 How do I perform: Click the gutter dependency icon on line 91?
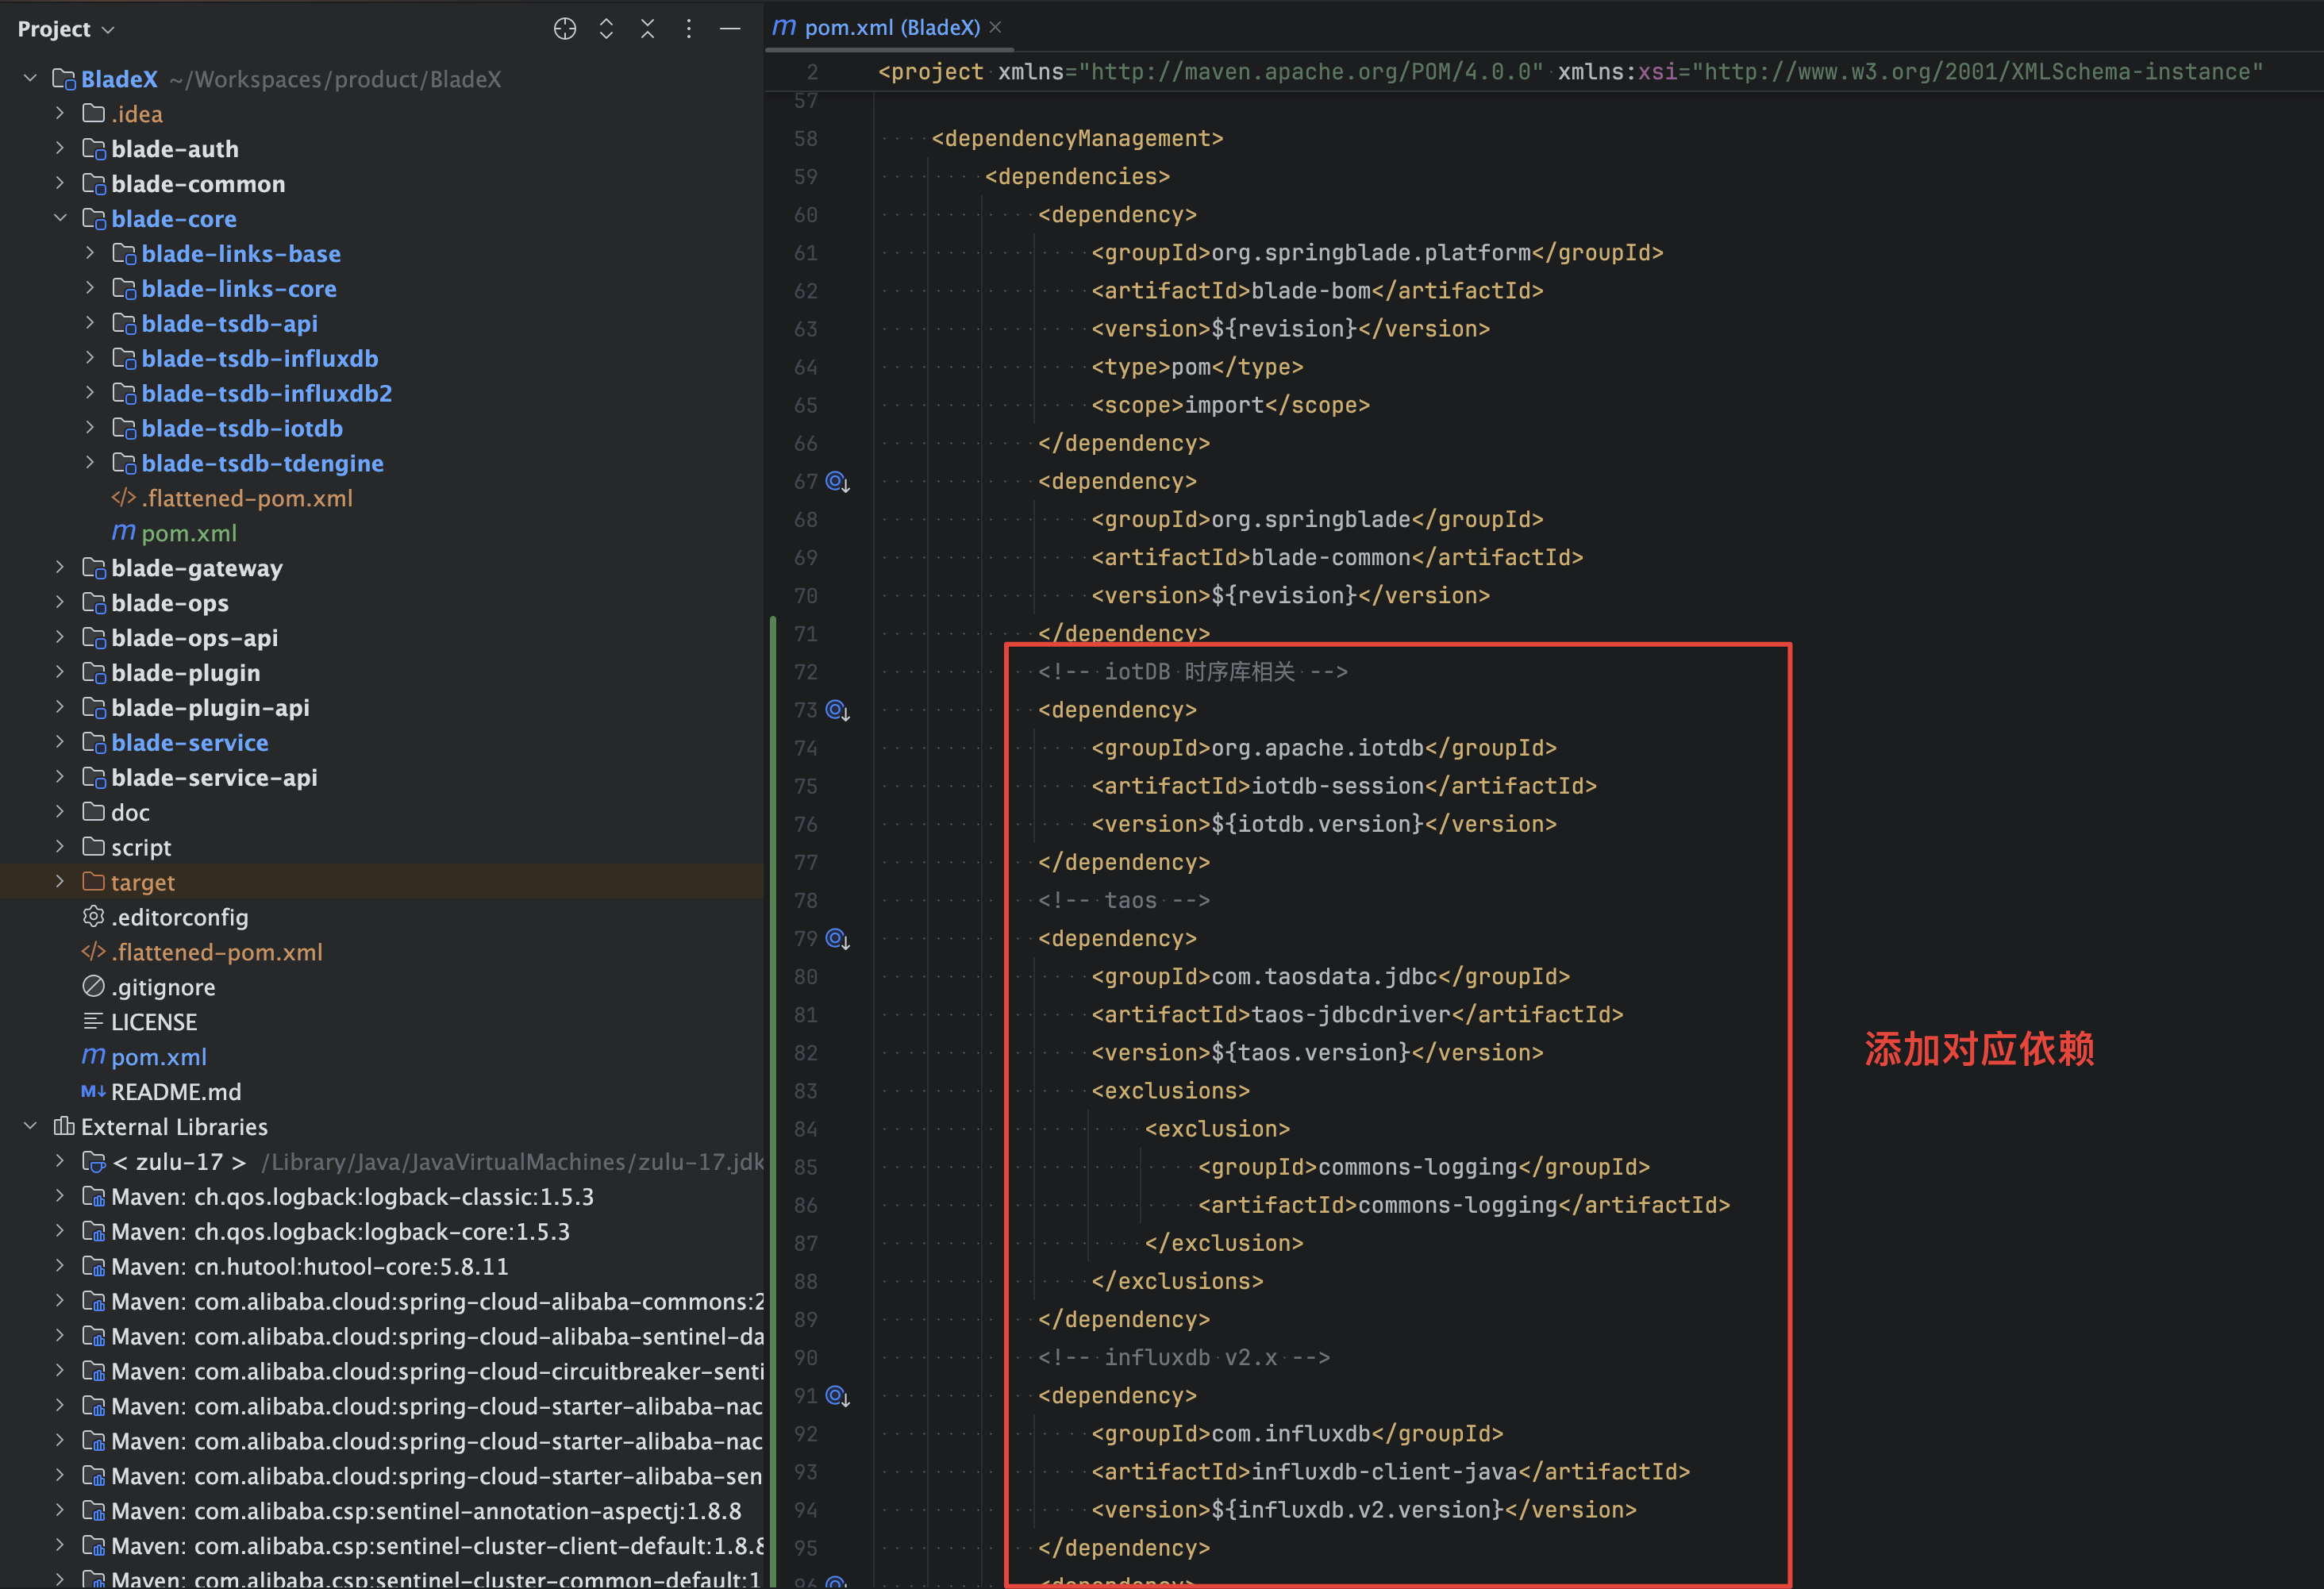click(x=837, y=1396)
